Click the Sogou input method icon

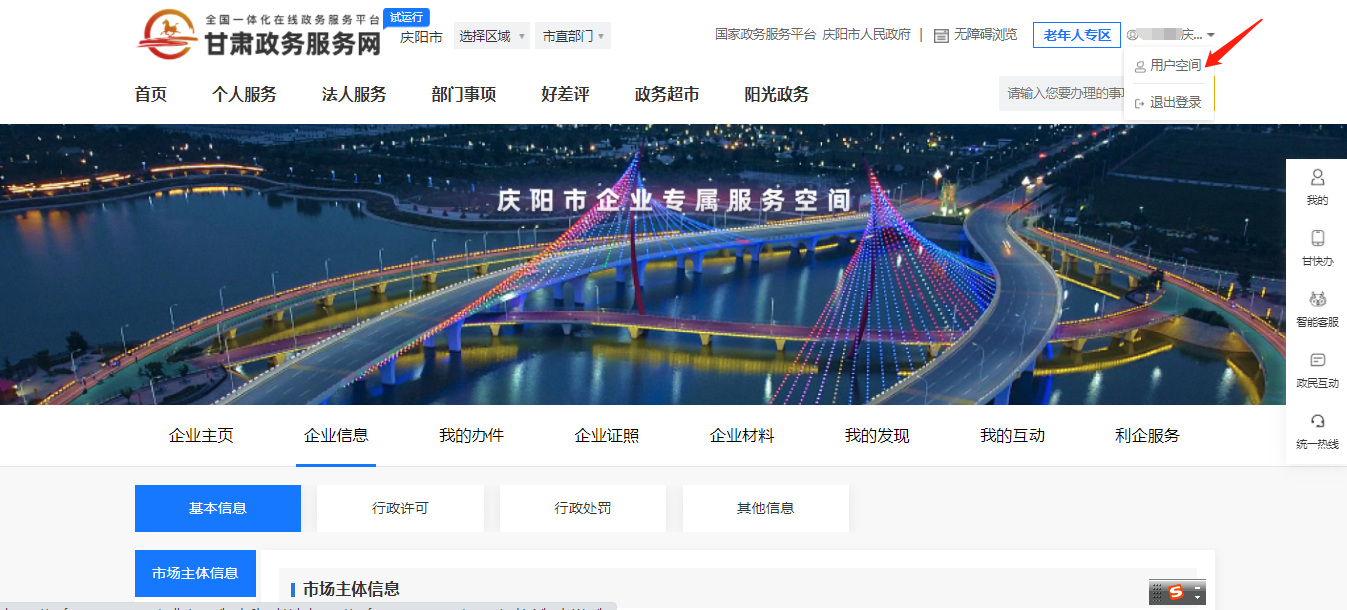1176,592
